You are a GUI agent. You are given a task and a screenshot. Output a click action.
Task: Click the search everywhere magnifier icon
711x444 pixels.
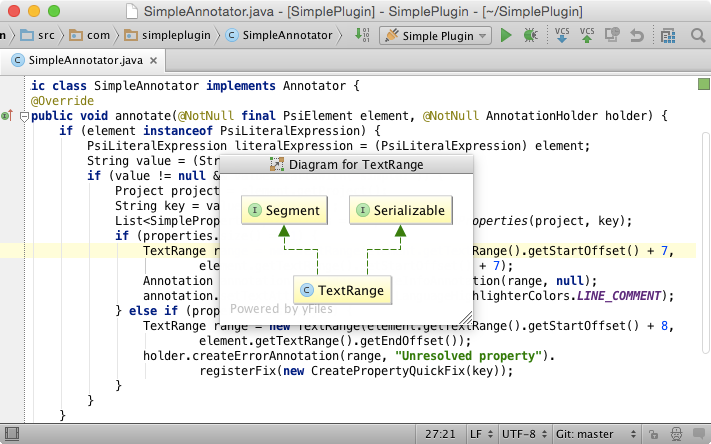(x=698, y=35)
